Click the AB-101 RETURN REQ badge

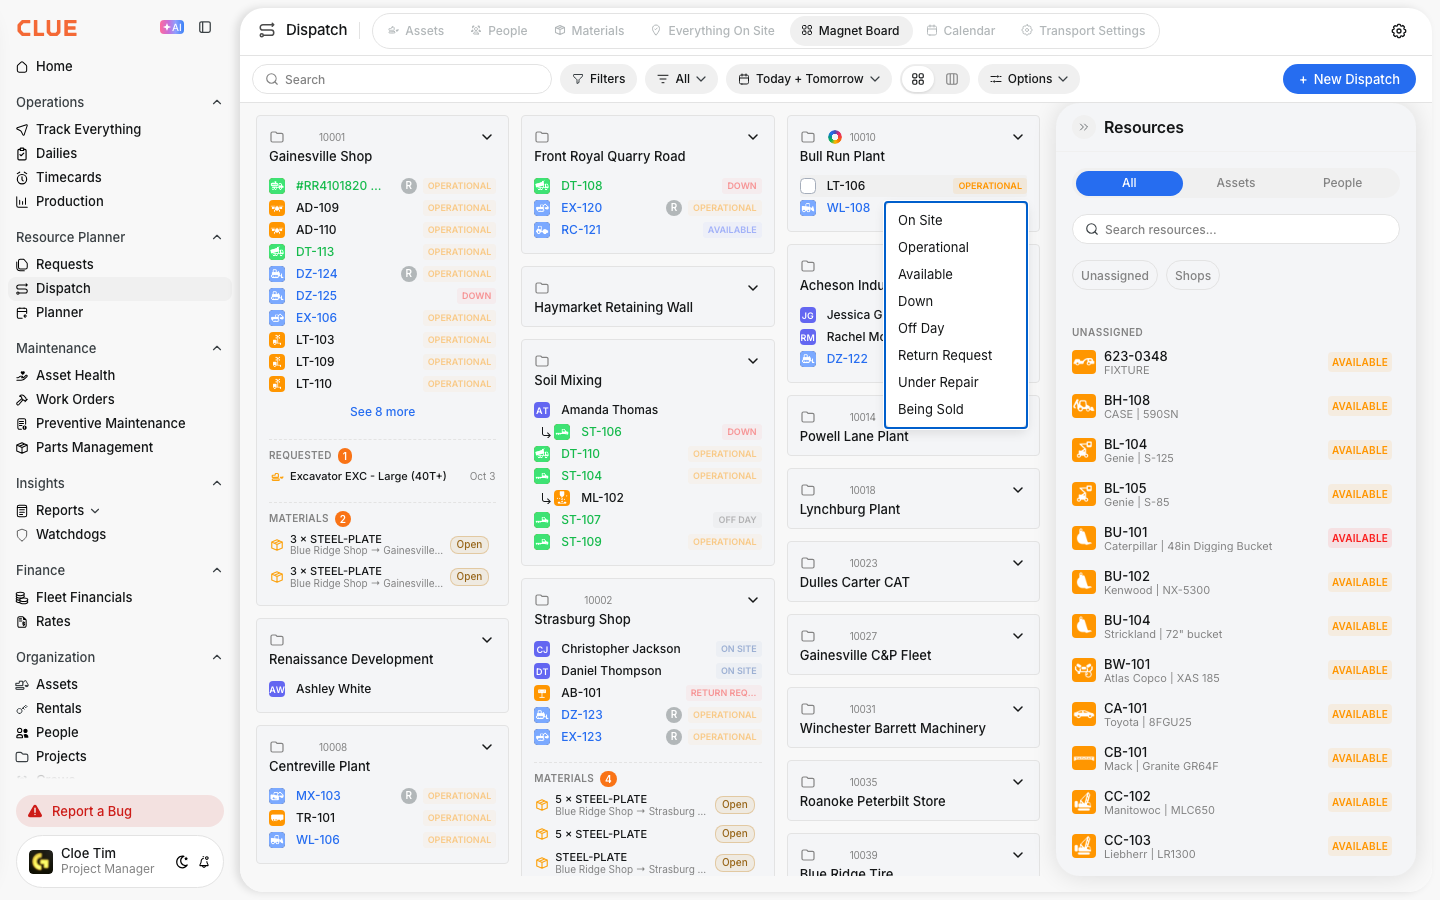click(723, 693)
